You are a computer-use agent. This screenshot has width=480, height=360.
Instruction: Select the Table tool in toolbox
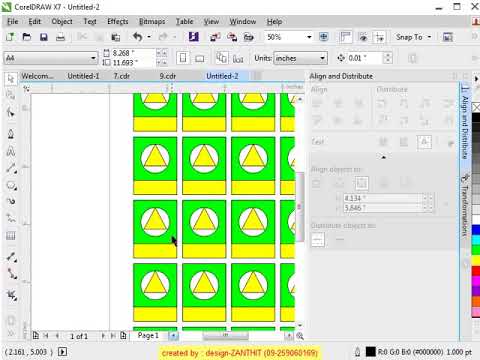(11, 236)
